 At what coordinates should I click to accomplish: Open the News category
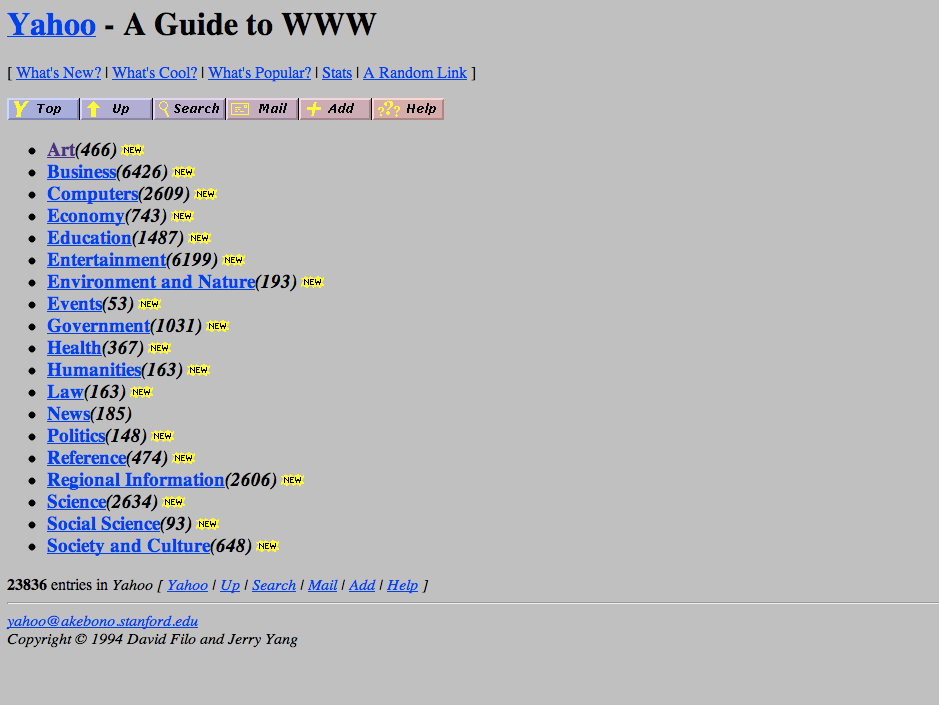click(x=69, y=414)
